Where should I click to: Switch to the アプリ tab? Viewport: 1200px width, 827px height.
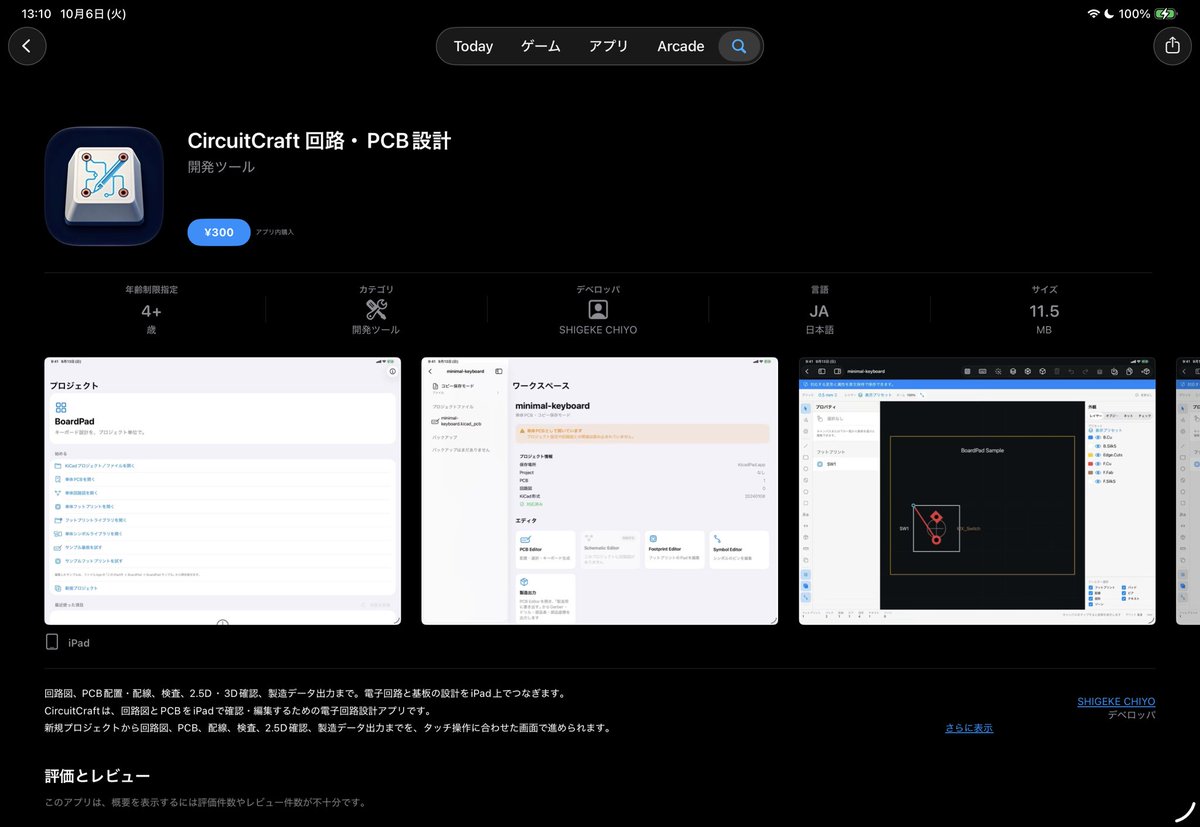coord(609,46)
